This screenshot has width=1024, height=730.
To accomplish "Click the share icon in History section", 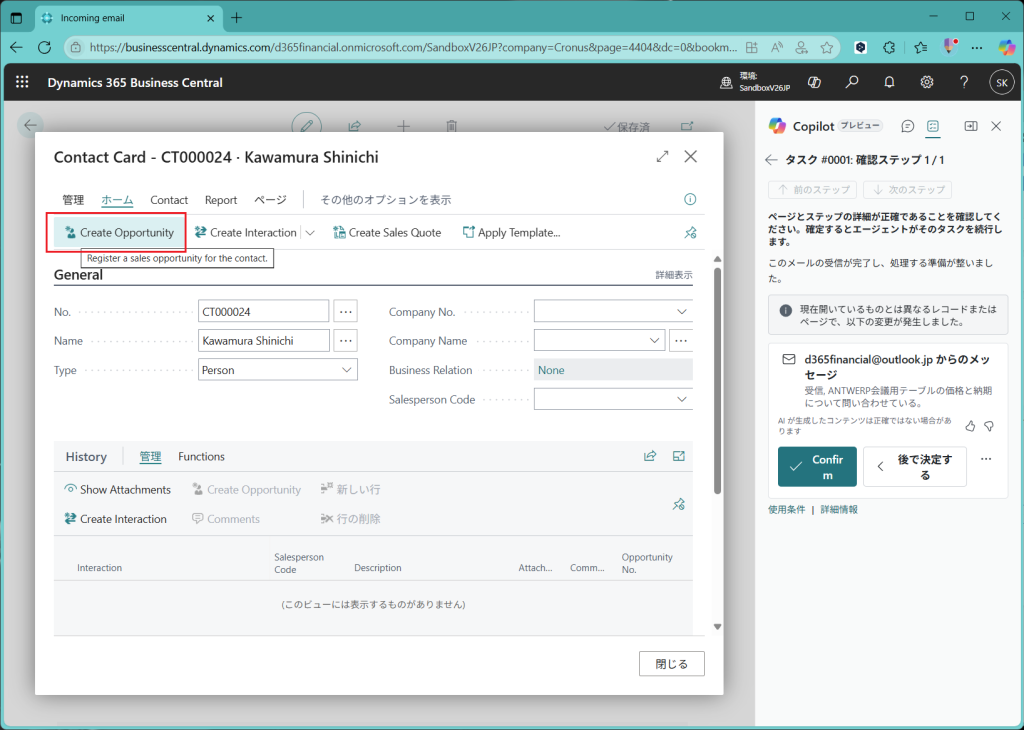I will pyautogui.click(x=650, y=456).
